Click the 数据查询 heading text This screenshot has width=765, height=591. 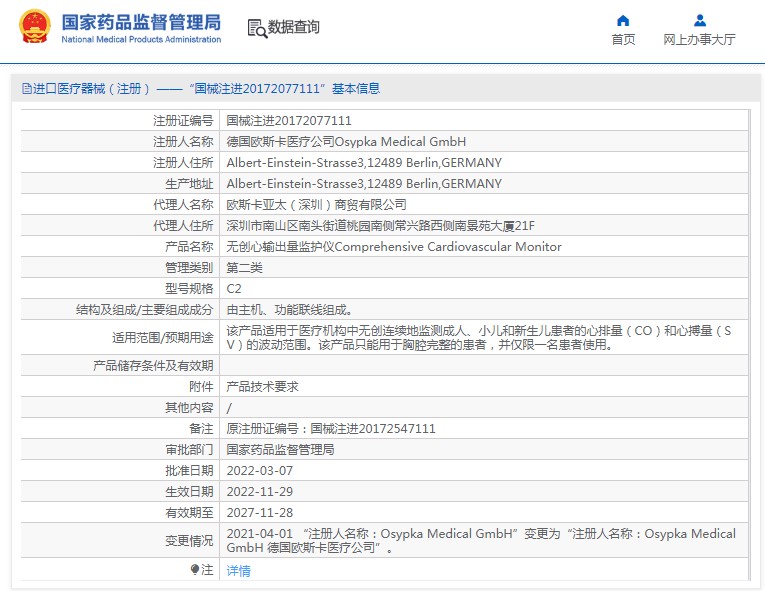click(x=293, y=27)
